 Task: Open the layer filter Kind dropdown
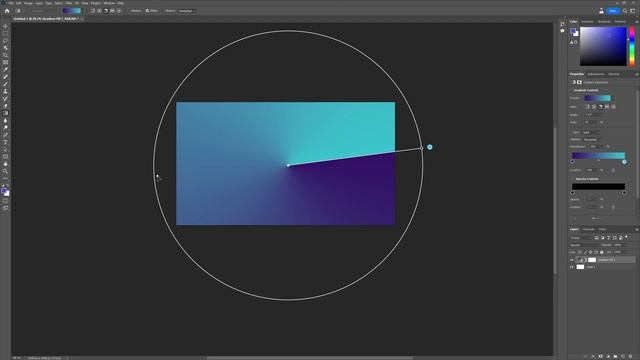coord(581,238)
